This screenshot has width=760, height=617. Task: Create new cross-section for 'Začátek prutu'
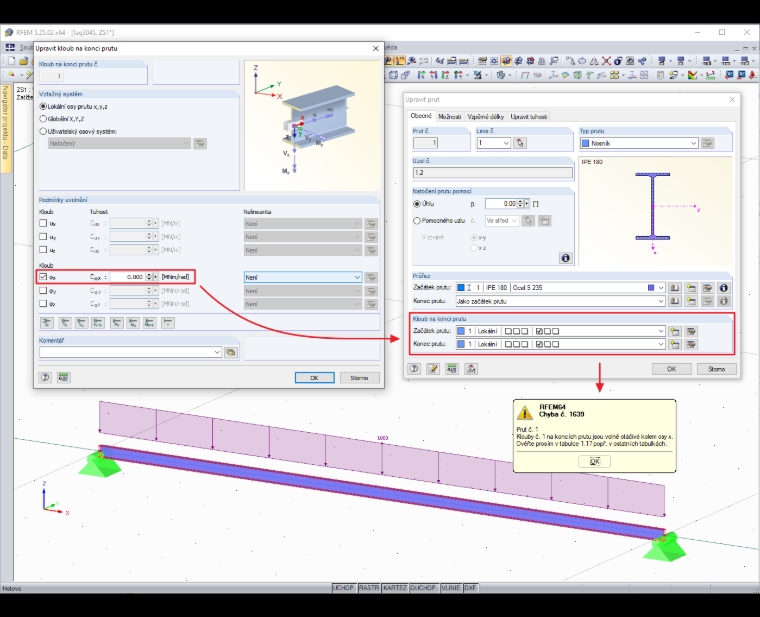click(691, 288)
